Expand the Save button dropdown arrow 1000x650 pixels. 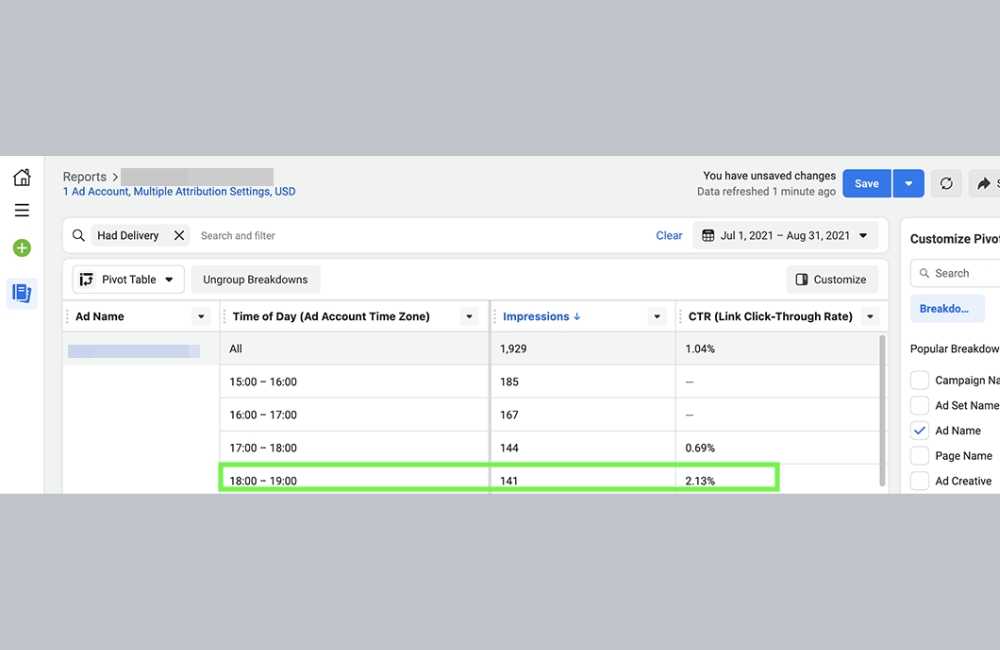click(908, 183)
